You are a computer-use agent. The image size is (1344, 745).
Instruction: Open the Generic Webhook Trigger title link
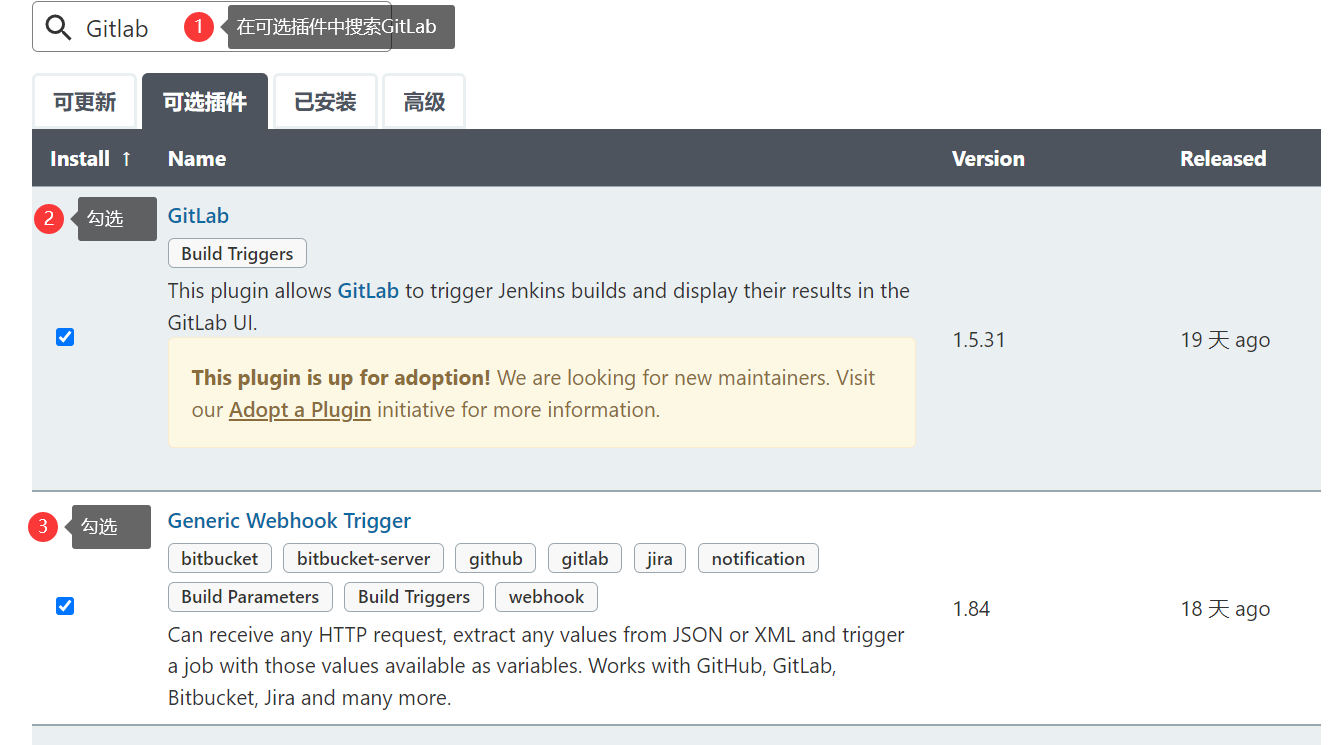[289, 521]
